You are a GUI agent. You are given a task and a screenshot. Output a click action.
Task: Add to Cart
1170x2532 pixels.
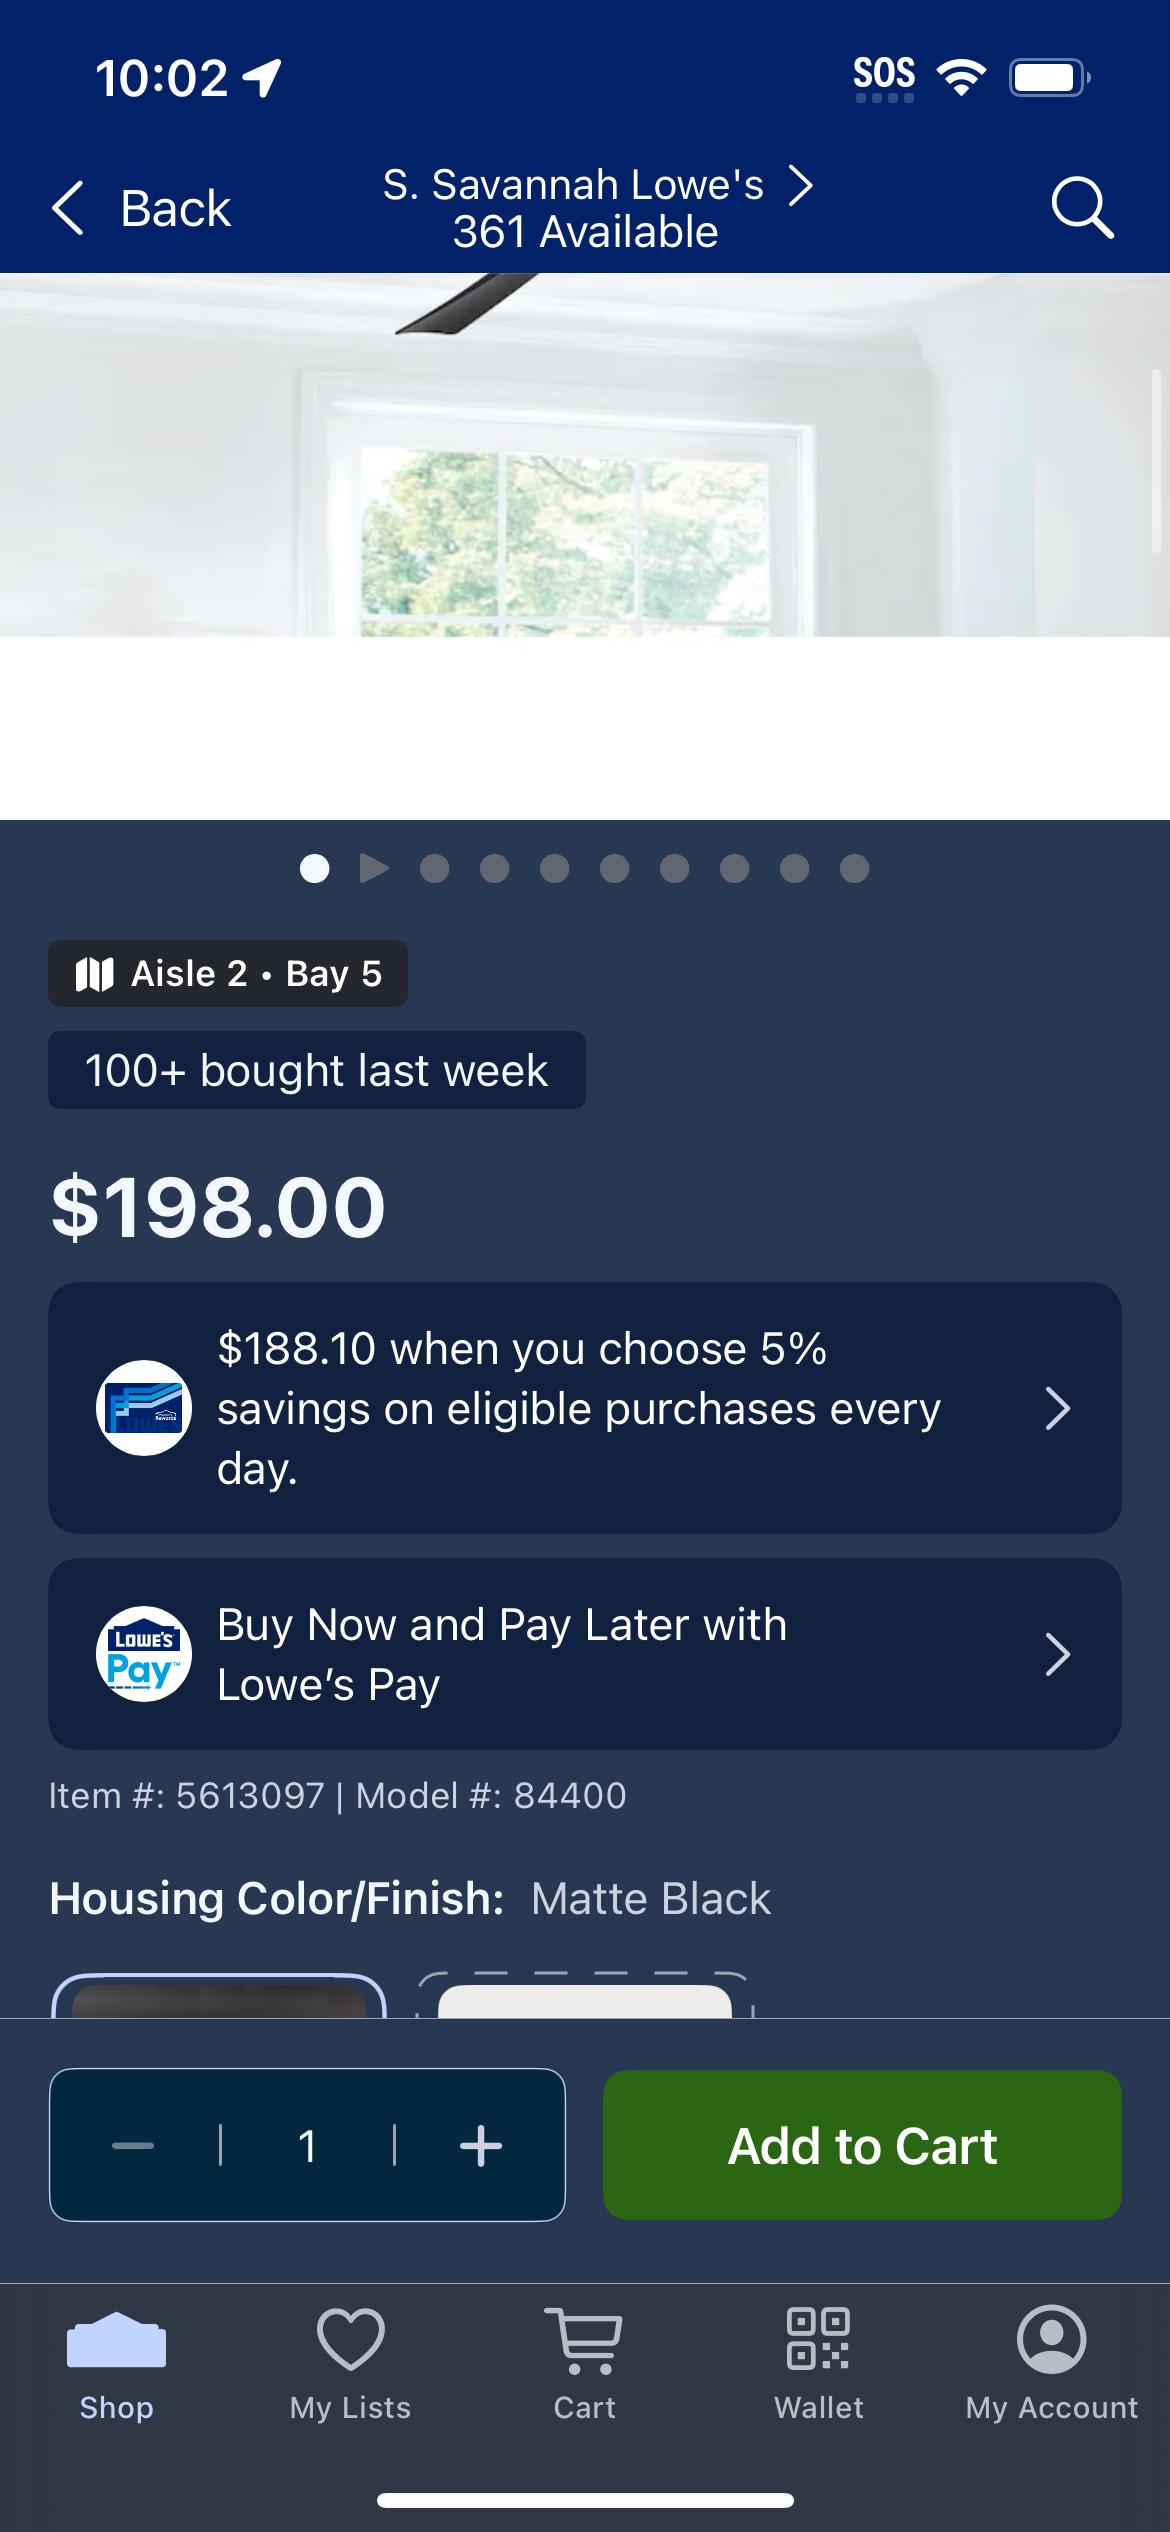click(x=862, y=2145)
